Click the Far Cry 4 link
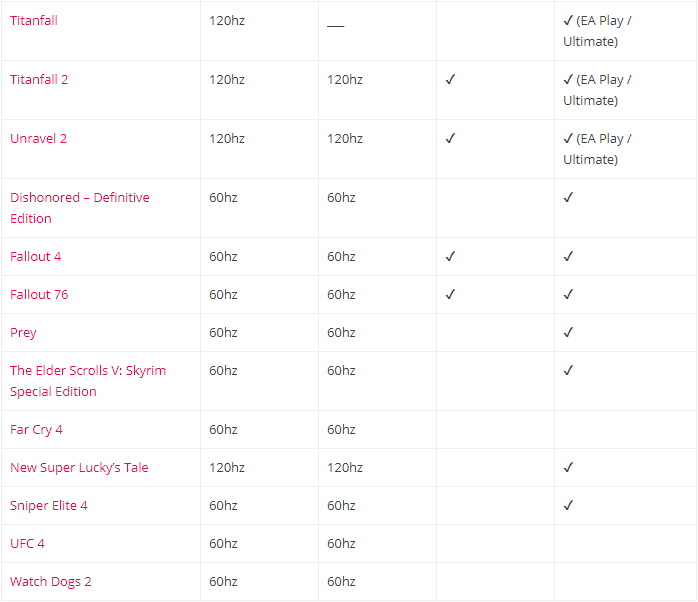Screen dimensions: 698x602 pos(36,430)
